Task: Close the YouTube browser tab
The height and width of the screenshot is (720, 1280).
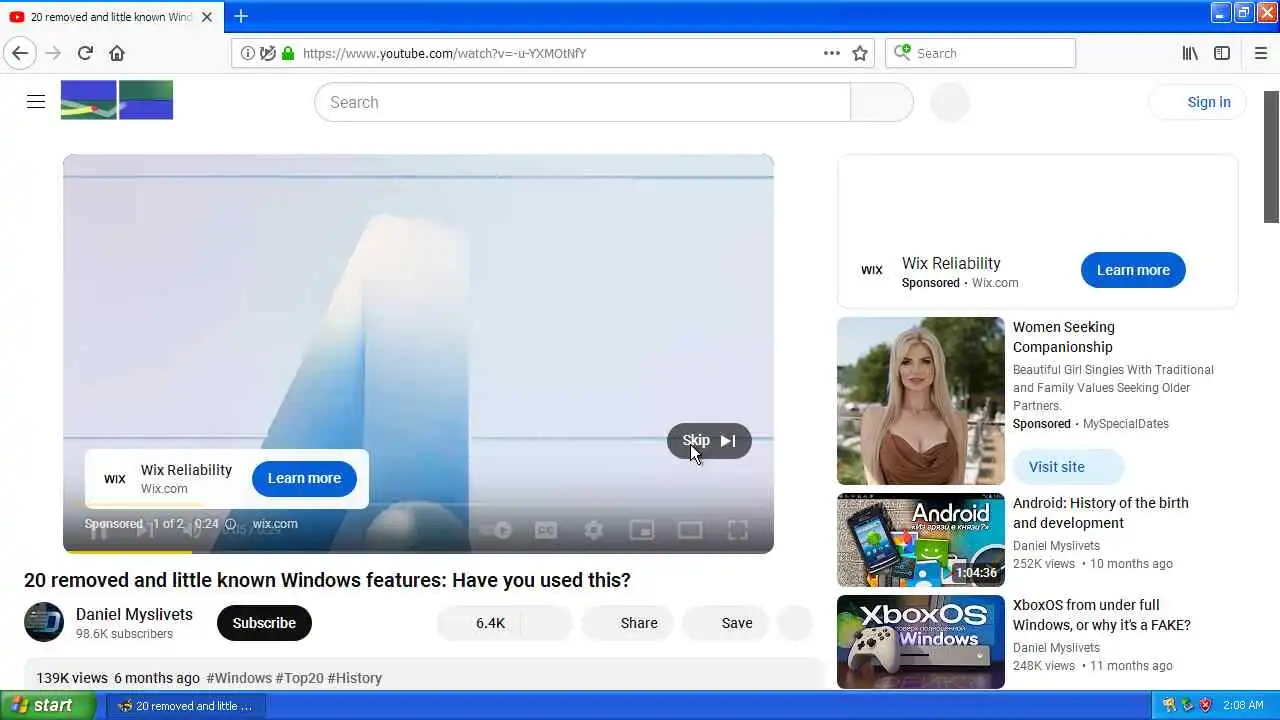Action: (207, 17)
